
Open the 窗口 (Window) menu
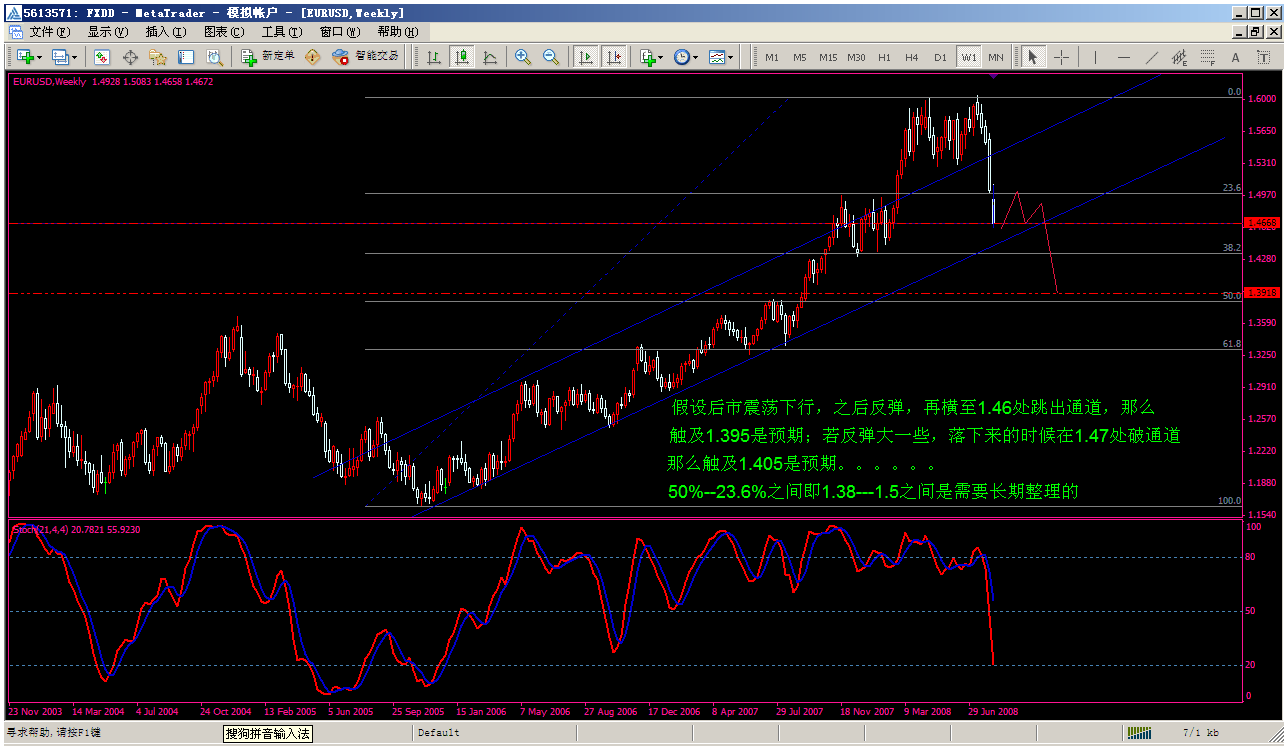pyautogui.click(x=340, y=32)
